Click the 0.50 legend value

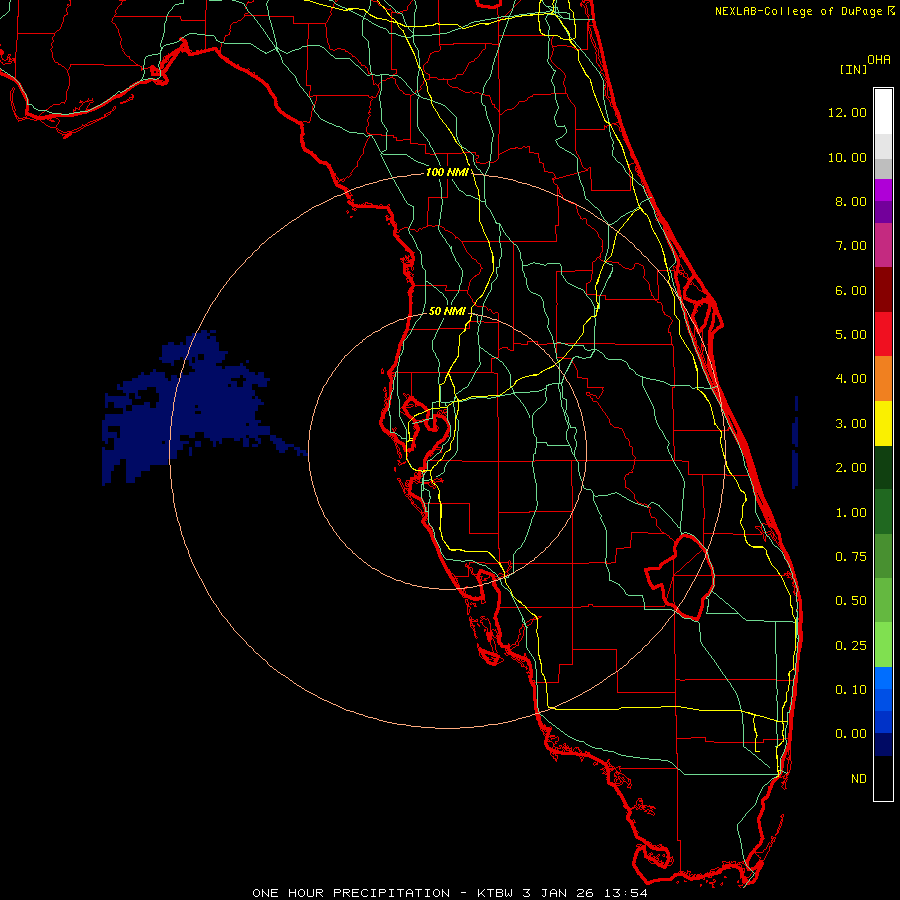coord(851,601)
